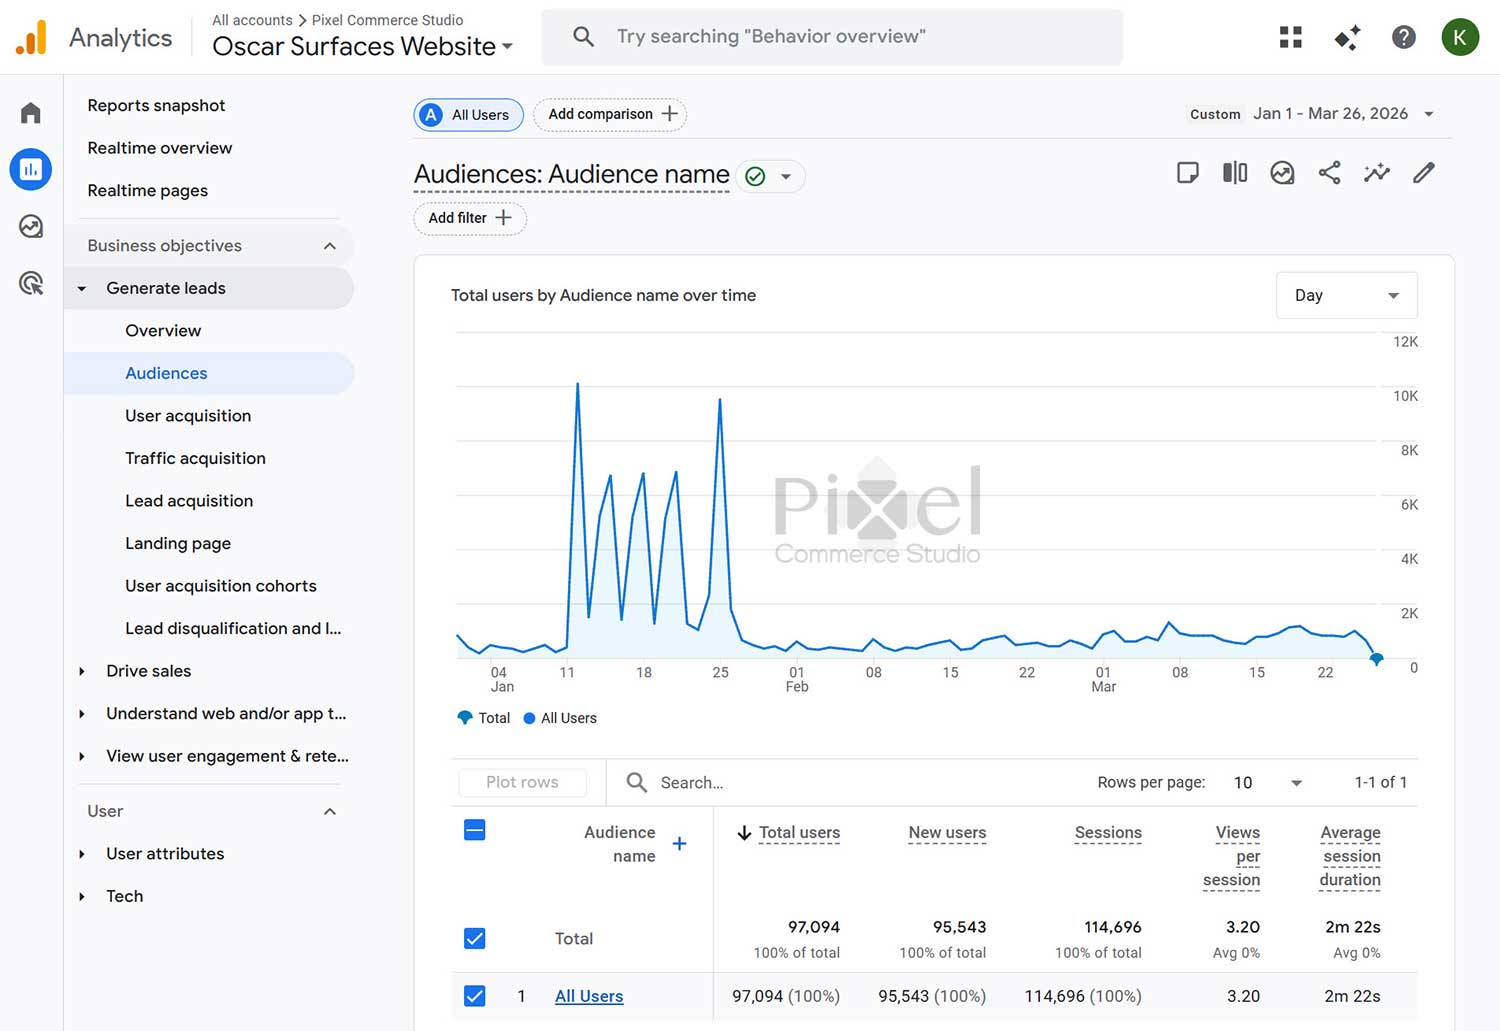The width and height of the screenshot is (1500, 1031).
Task: Select the Explore icon in left navigation
Action: click(30, 226)
